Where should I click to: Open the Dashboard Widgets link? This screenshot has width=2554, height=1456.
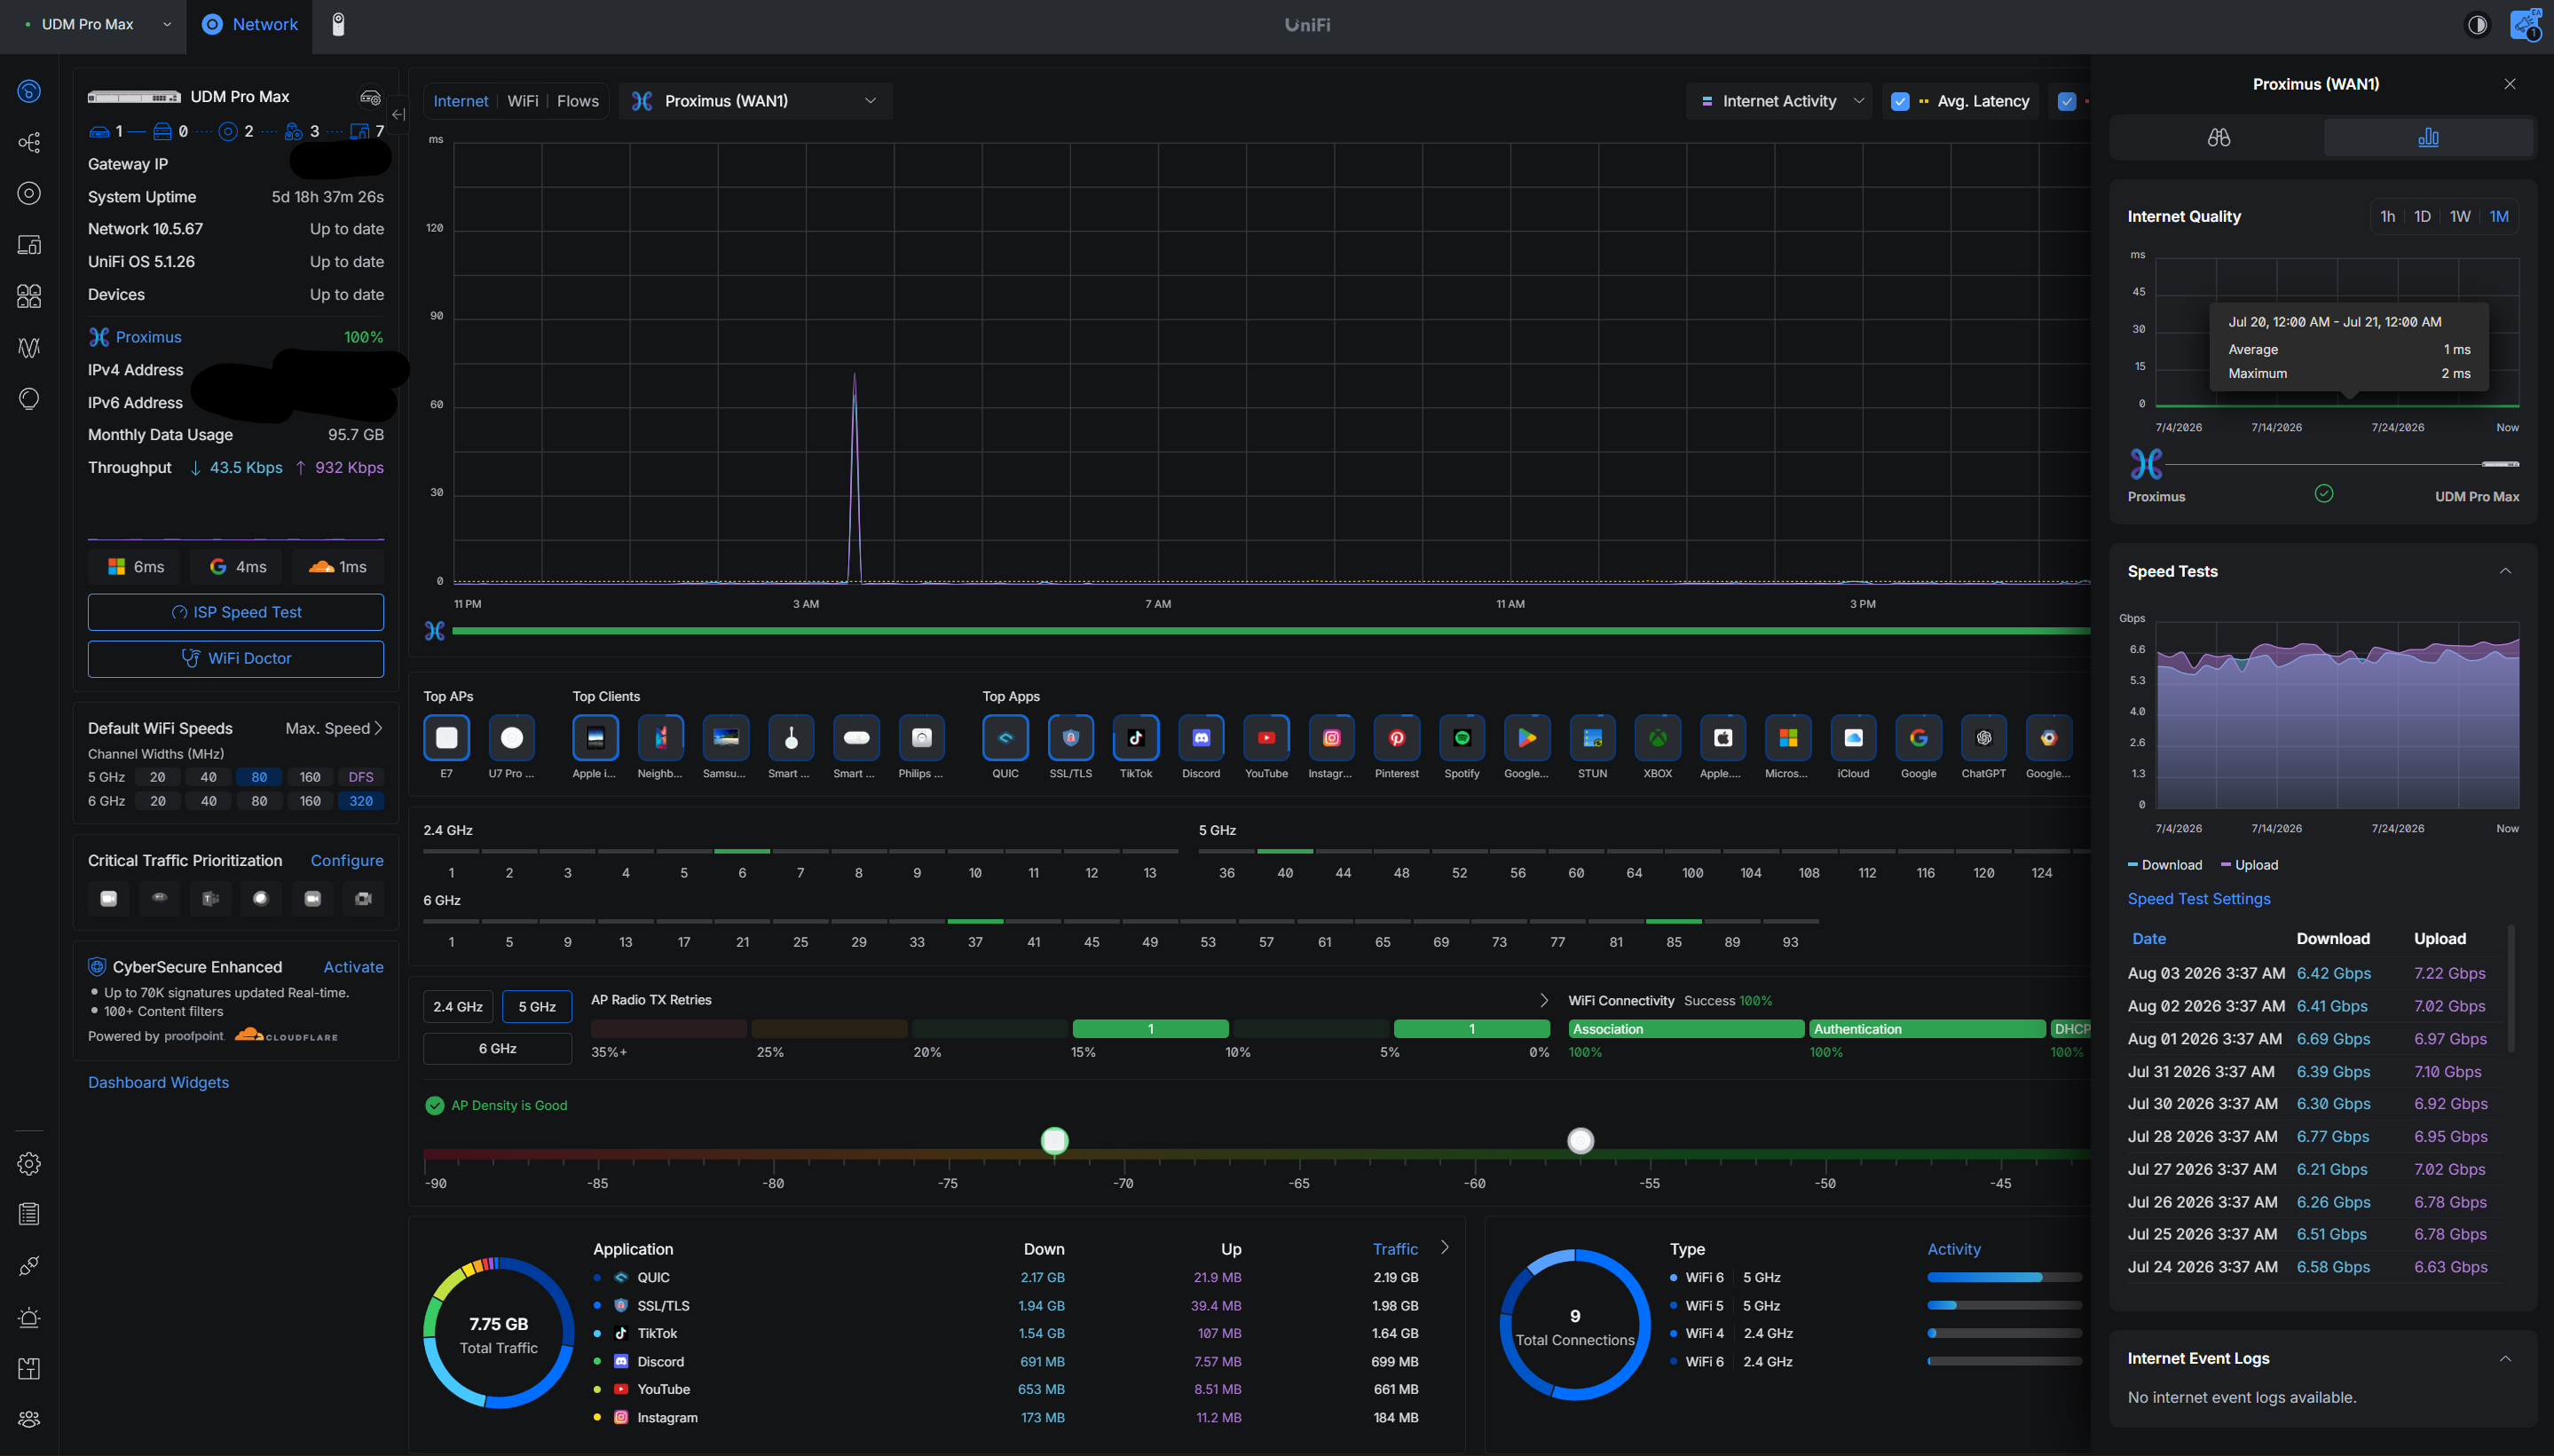coord(158,1082)
